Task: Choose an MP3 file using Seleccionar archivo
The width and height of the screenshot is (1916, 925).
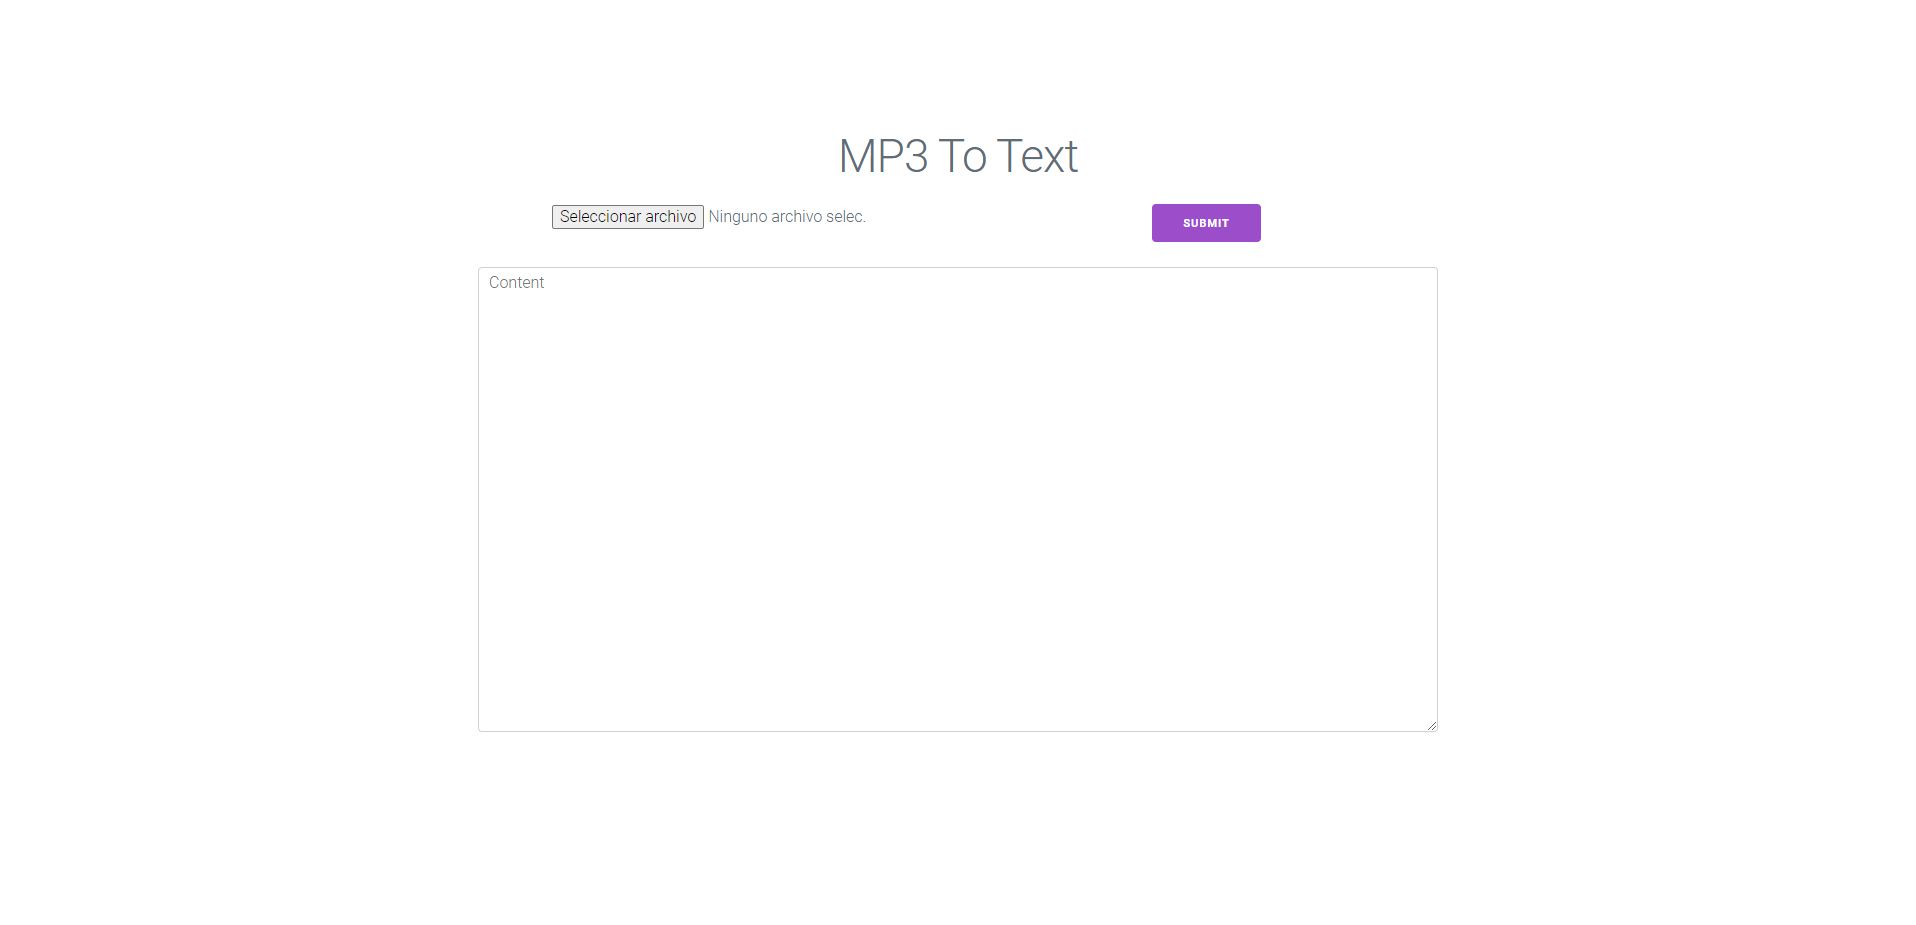Action: pyautogui.click(x=627, y=217)
